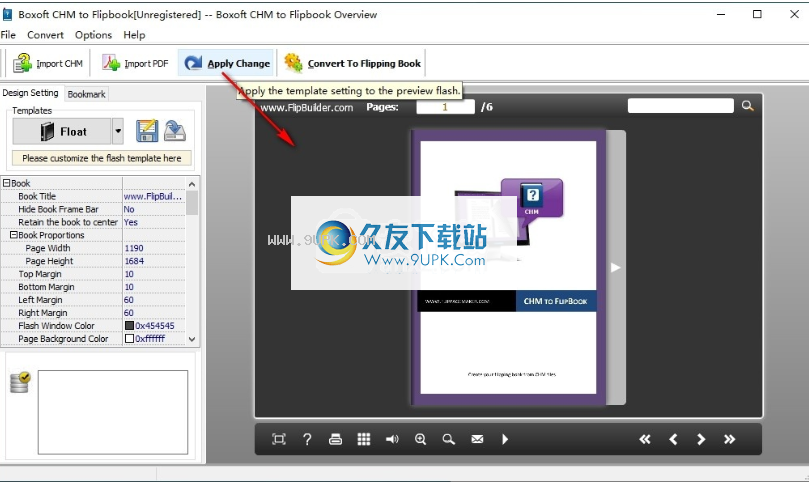Select the Page Height value 1684

(x=153, y=261)
